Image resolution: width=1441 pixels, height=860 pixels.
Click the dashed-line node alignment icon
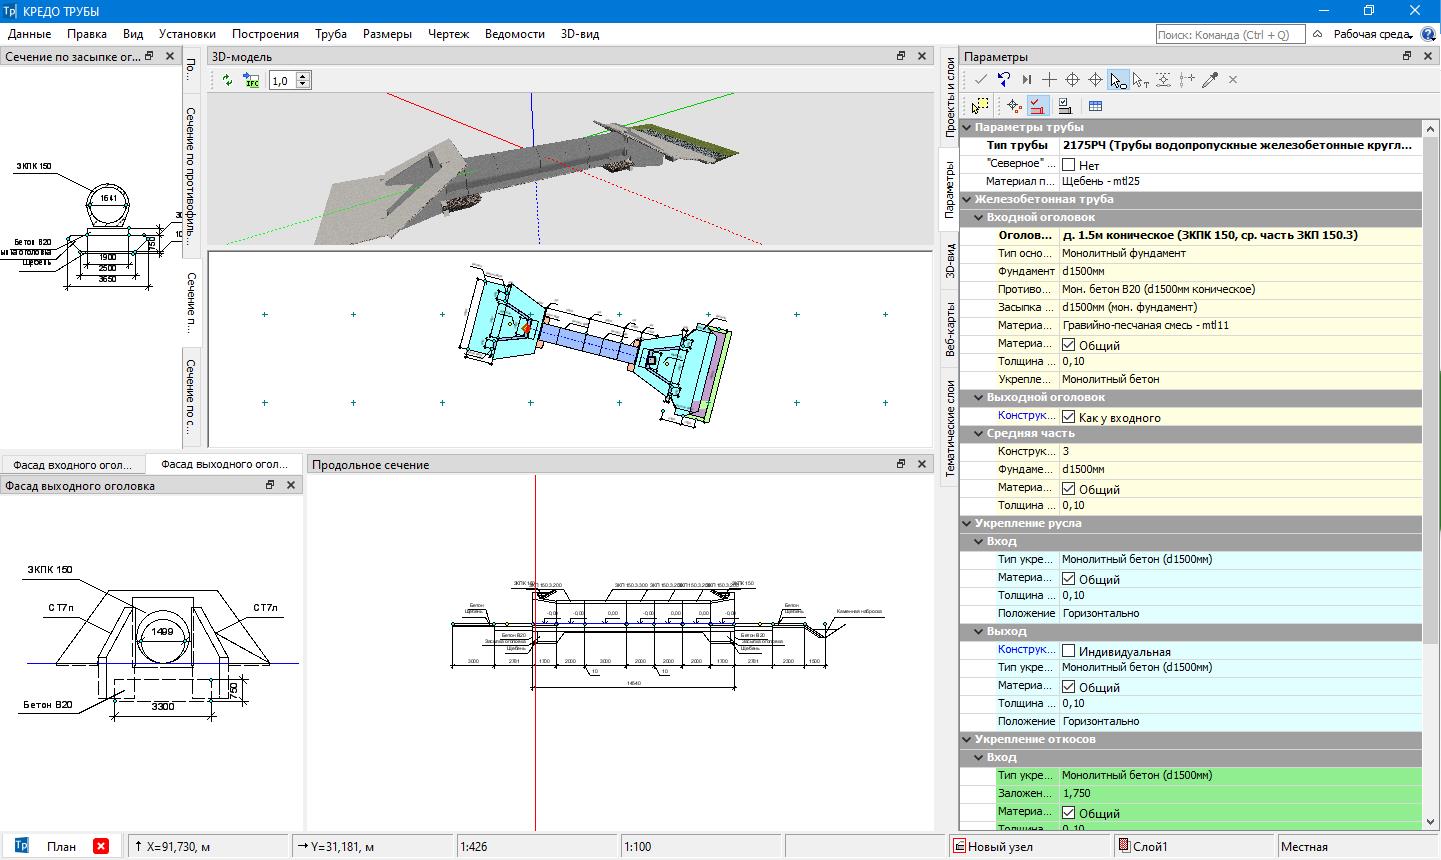point(1164,79)
